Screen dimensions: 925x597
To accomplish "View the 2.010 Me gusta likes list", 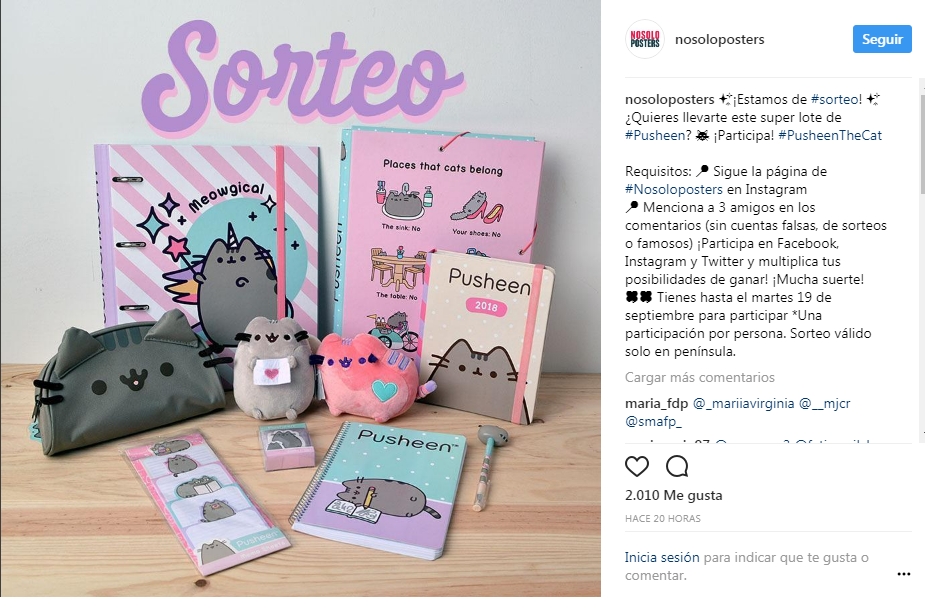I will point(673,495).
